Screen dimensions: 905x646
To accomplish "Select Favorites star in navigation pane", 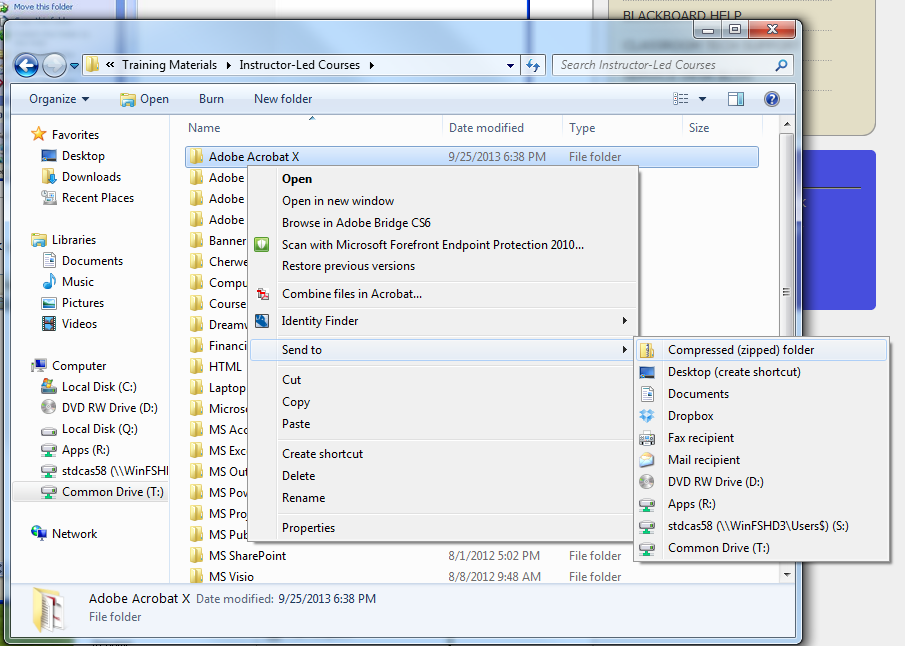I will [39, 134].
